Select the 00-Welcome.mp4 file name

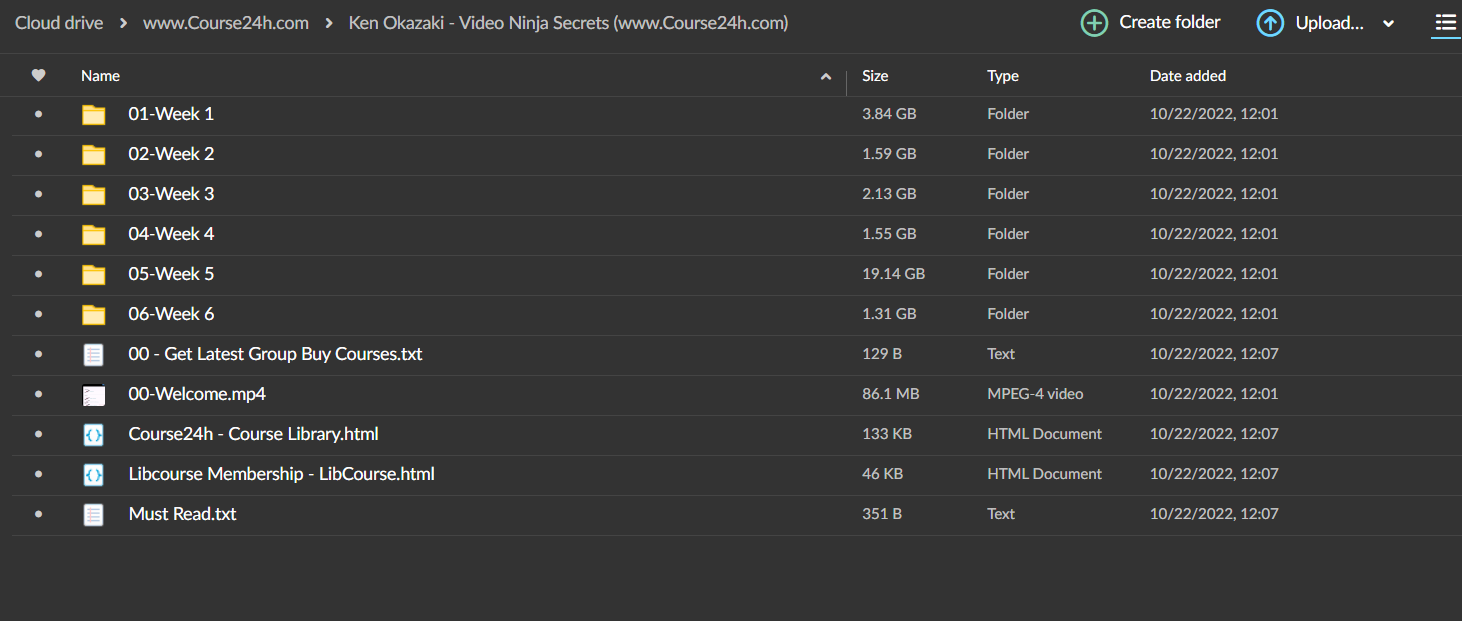197,394
